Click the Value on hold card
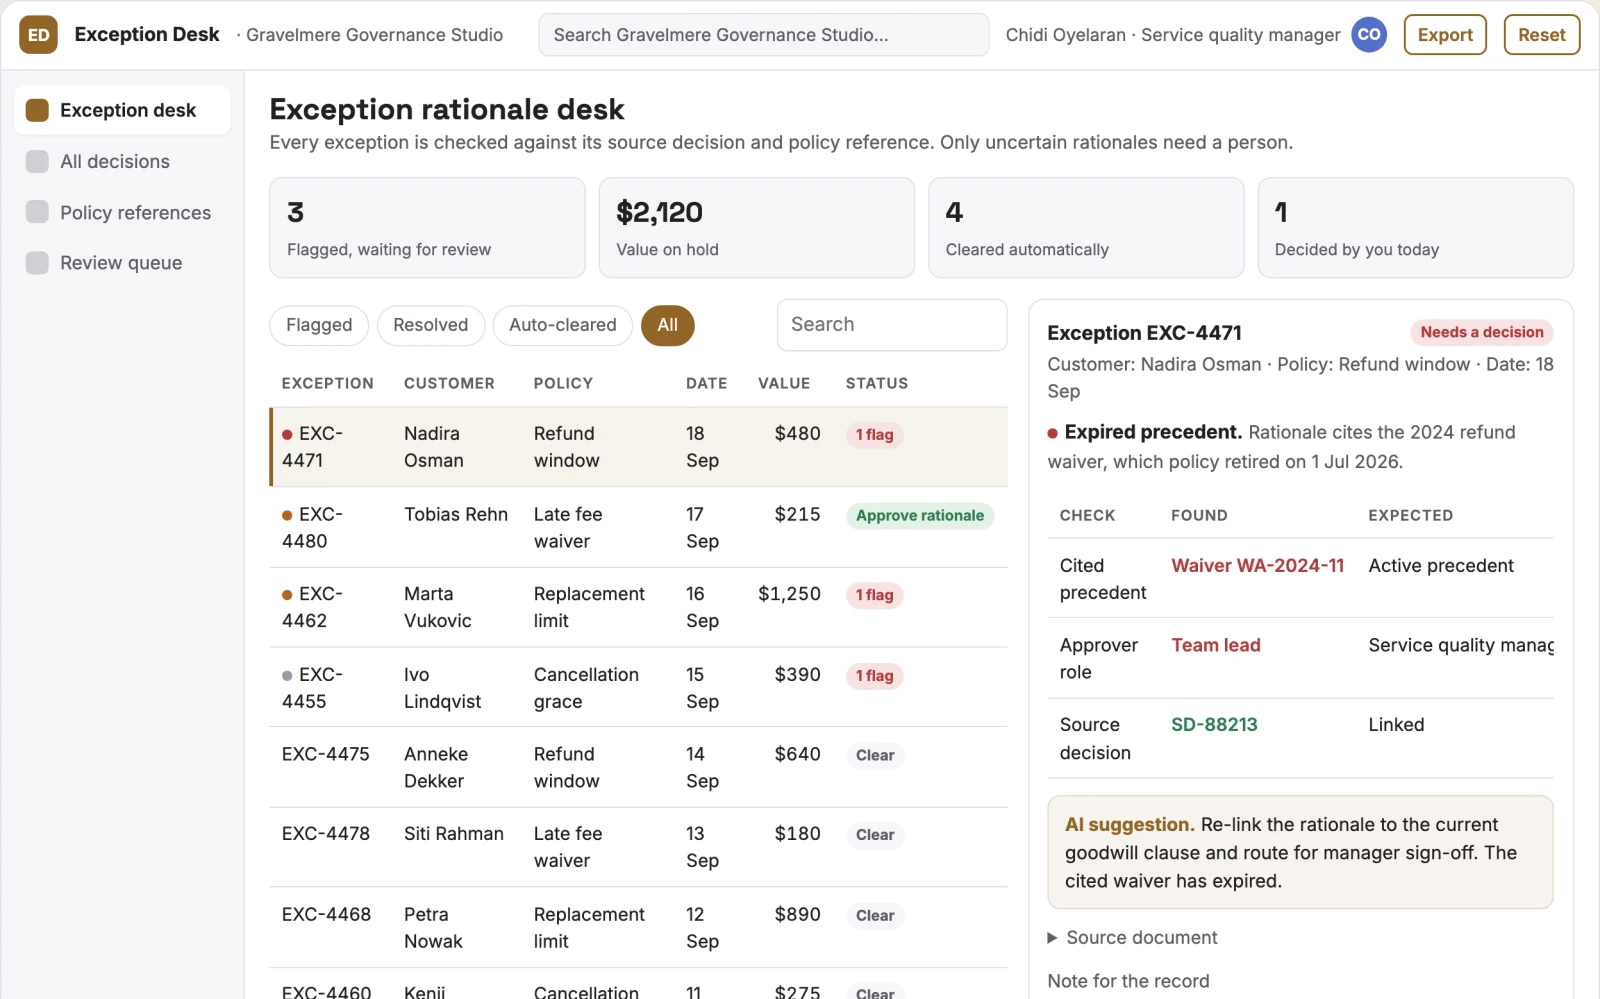Screen dimensions: 1600x999 coord(757,228)
